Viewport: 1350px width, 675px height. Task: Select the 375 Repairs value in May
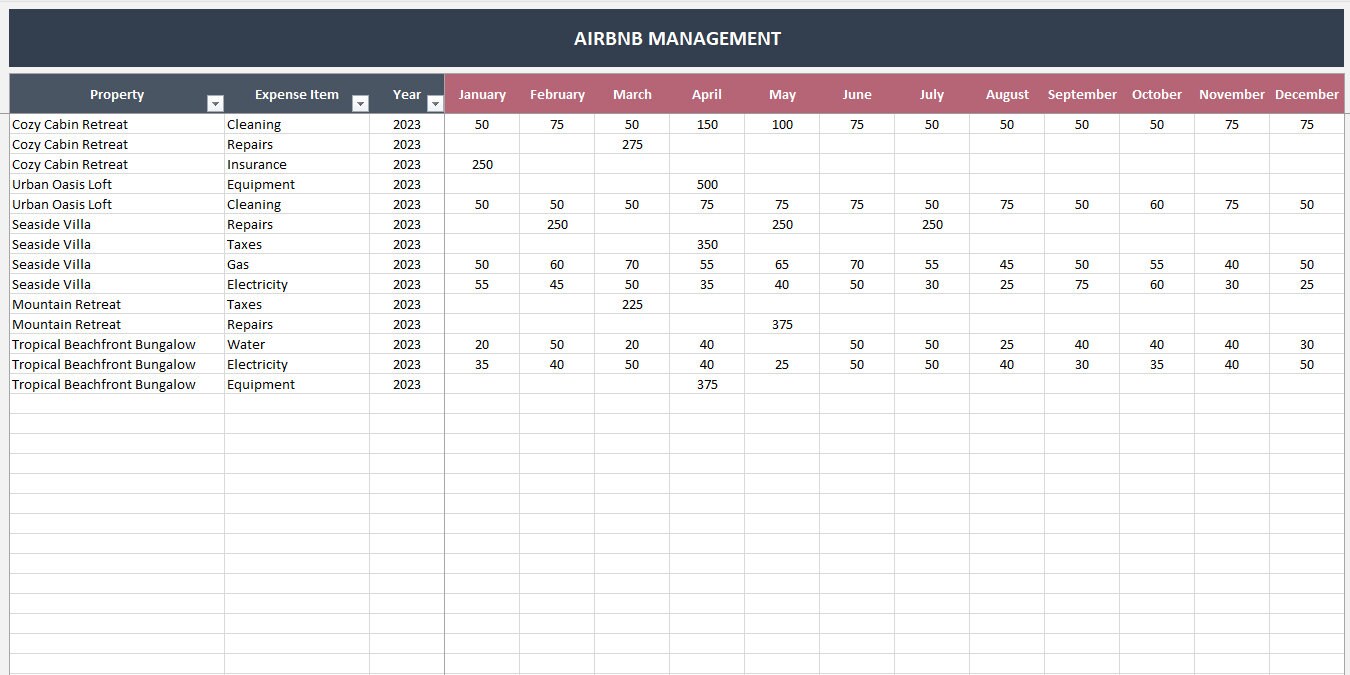click(782, 324)
